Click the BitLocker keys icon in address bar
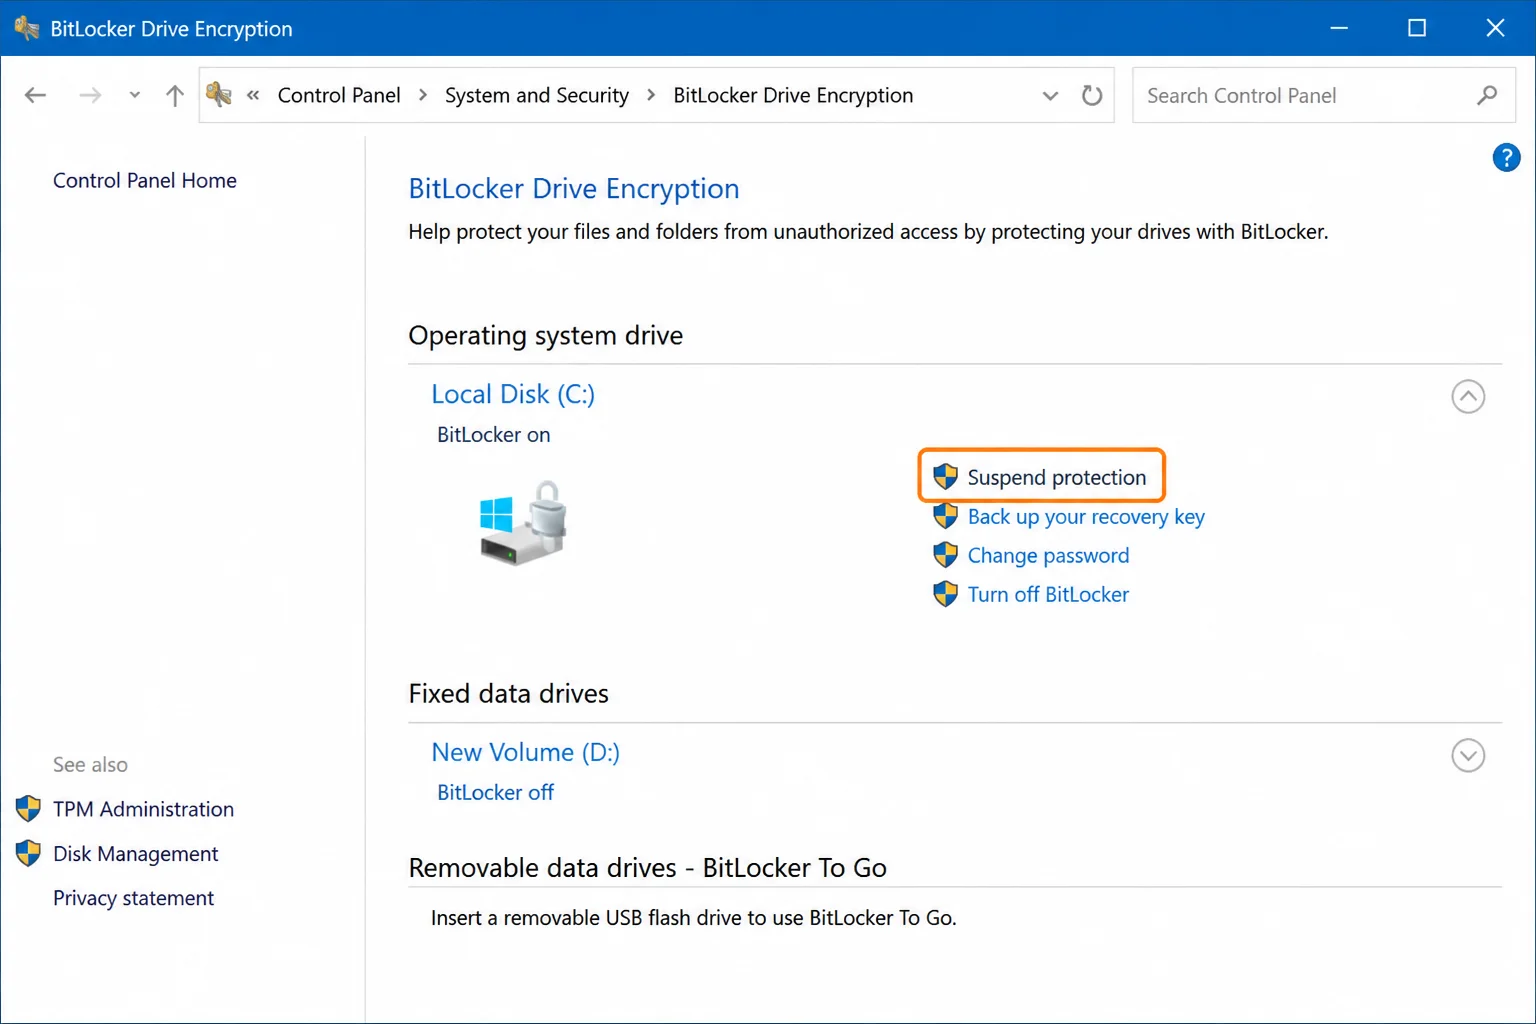Viewport: 1536px width, 1024px height. (219, 95)
